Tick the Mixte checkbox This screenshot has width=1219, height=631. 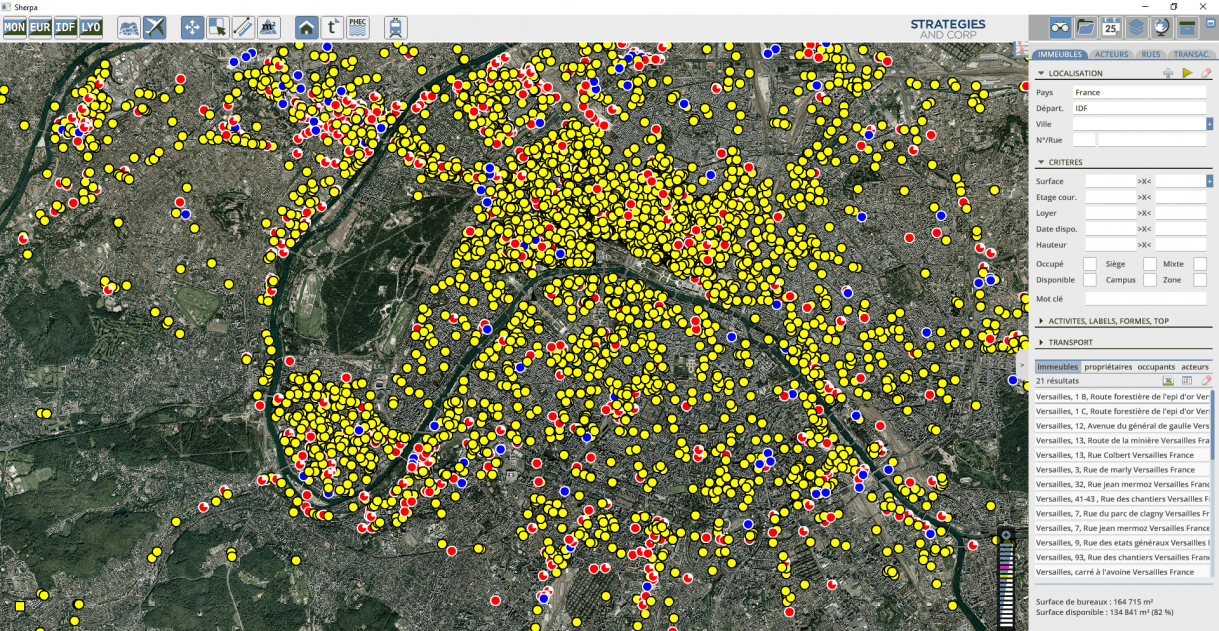pos(1200,264)
